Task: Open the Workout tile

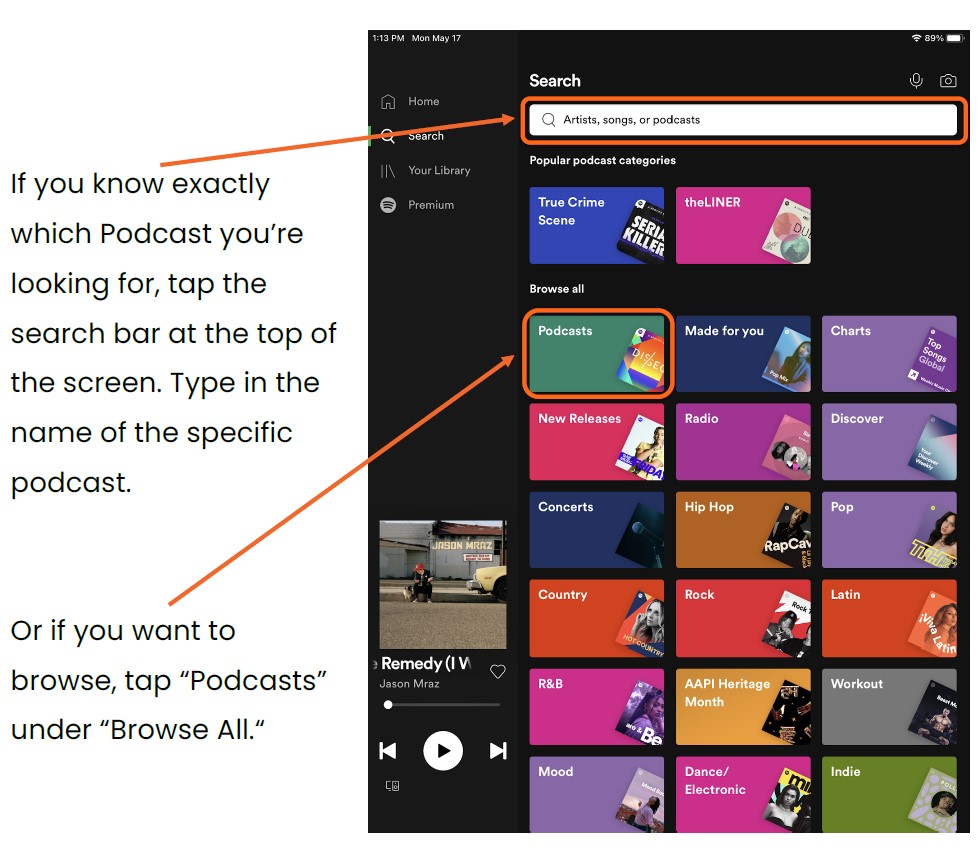Action: click(x=889, y=707)
